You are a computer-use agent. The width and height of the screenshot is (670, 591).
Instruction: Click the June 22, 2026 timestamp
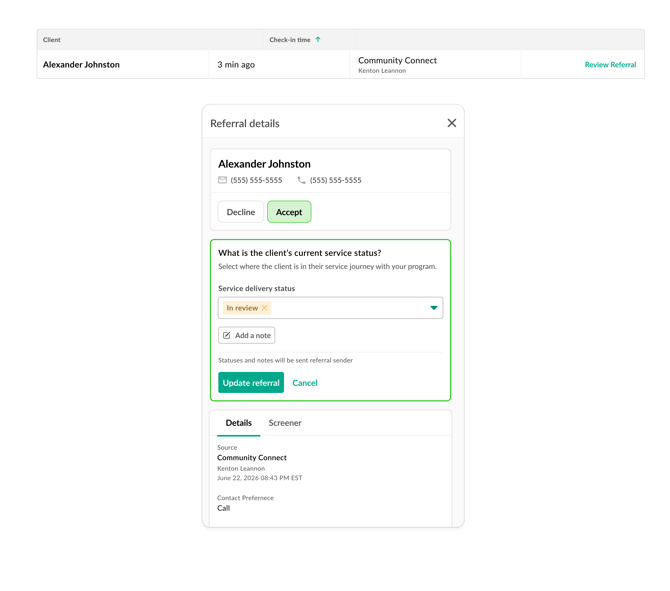coord(259,478)
